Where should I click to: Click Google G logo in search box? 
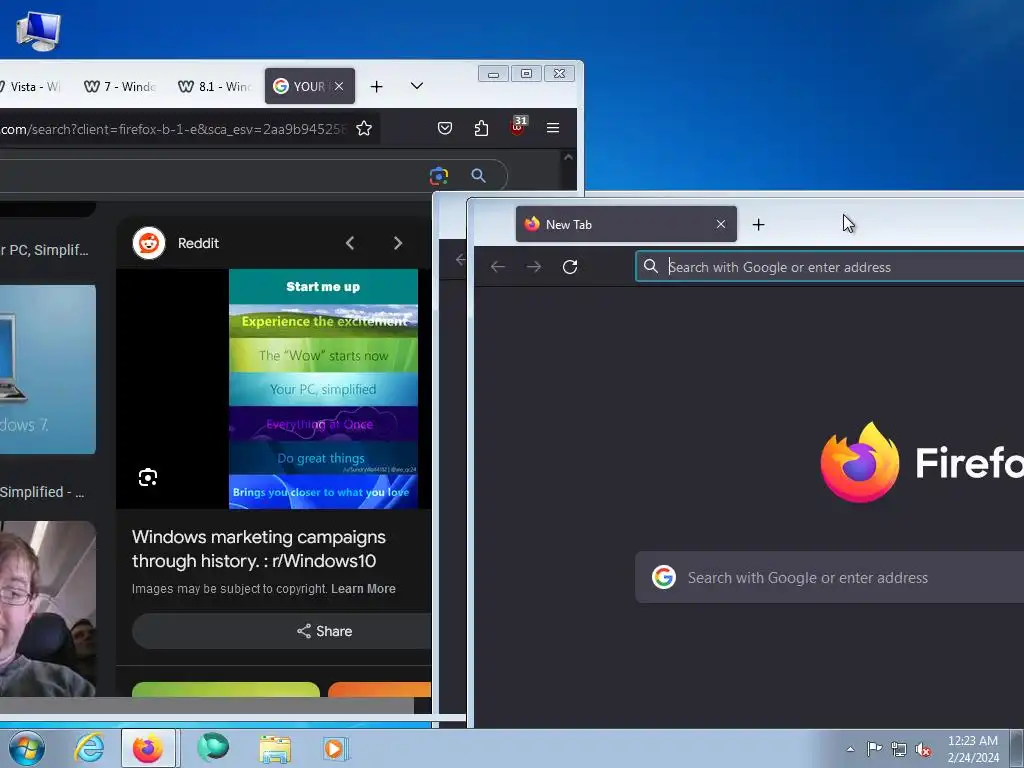[x=664, y=577]
